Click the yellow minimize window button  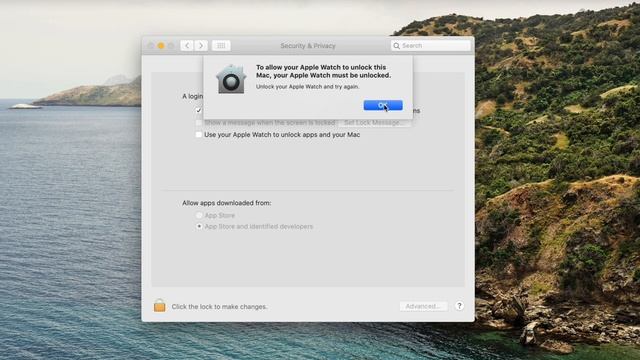tap(161, 46)
